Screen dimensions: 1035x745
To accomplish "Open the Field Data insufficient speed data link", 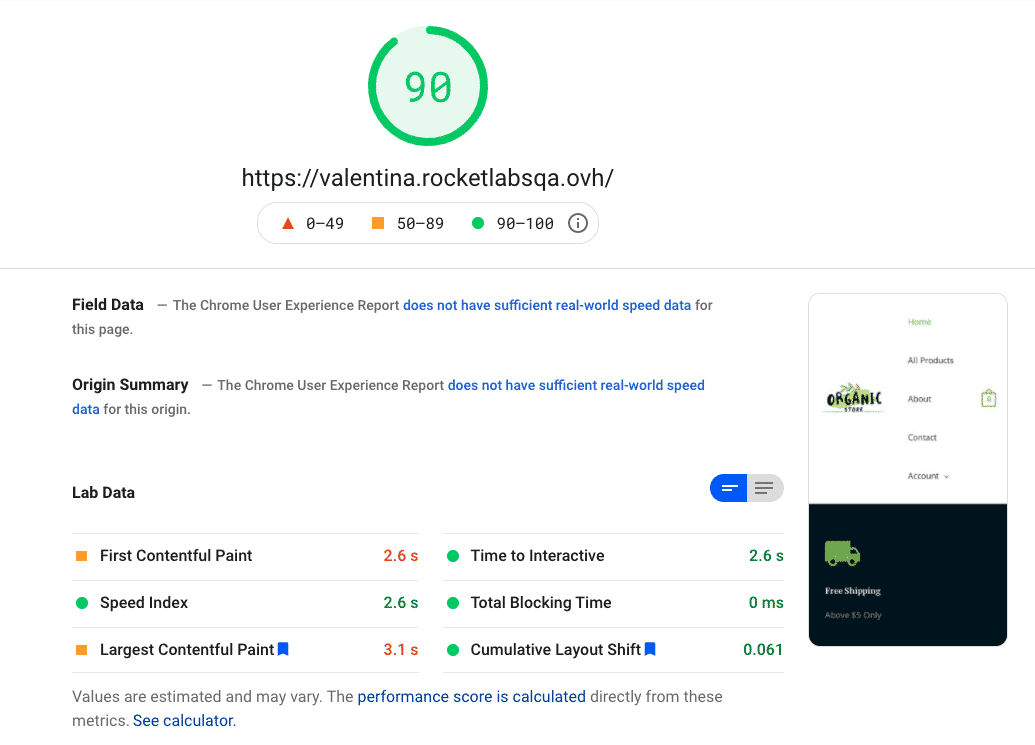I will tap(547, 305).
